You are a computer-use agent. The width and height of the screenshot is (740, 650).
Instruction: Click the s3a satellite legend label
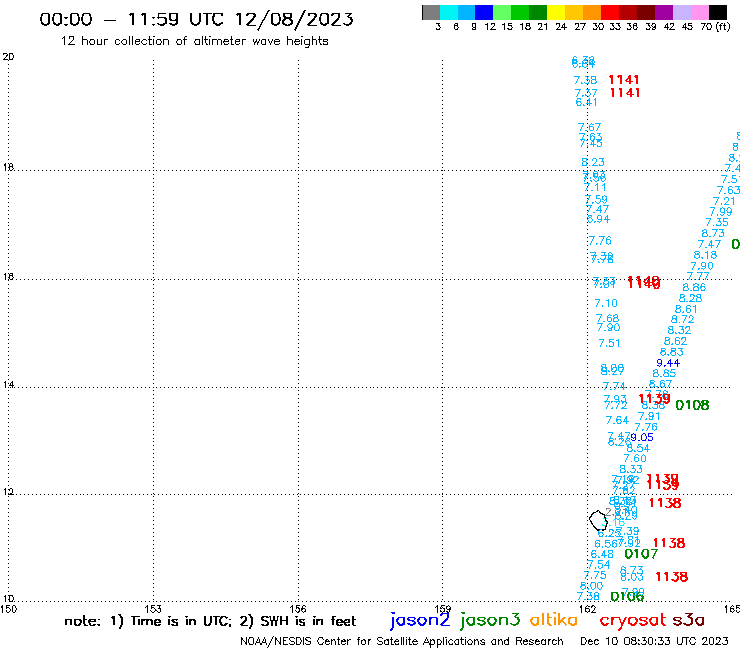[x=688, y=620]
